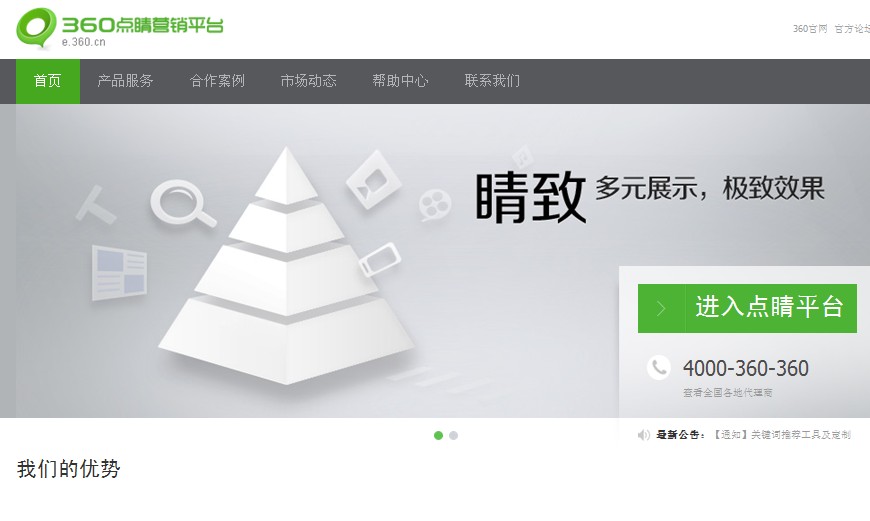Open the latest announcement 关键词推荐工具 notice
Viewport: 870px width, 521px height.
coord(781,435)
